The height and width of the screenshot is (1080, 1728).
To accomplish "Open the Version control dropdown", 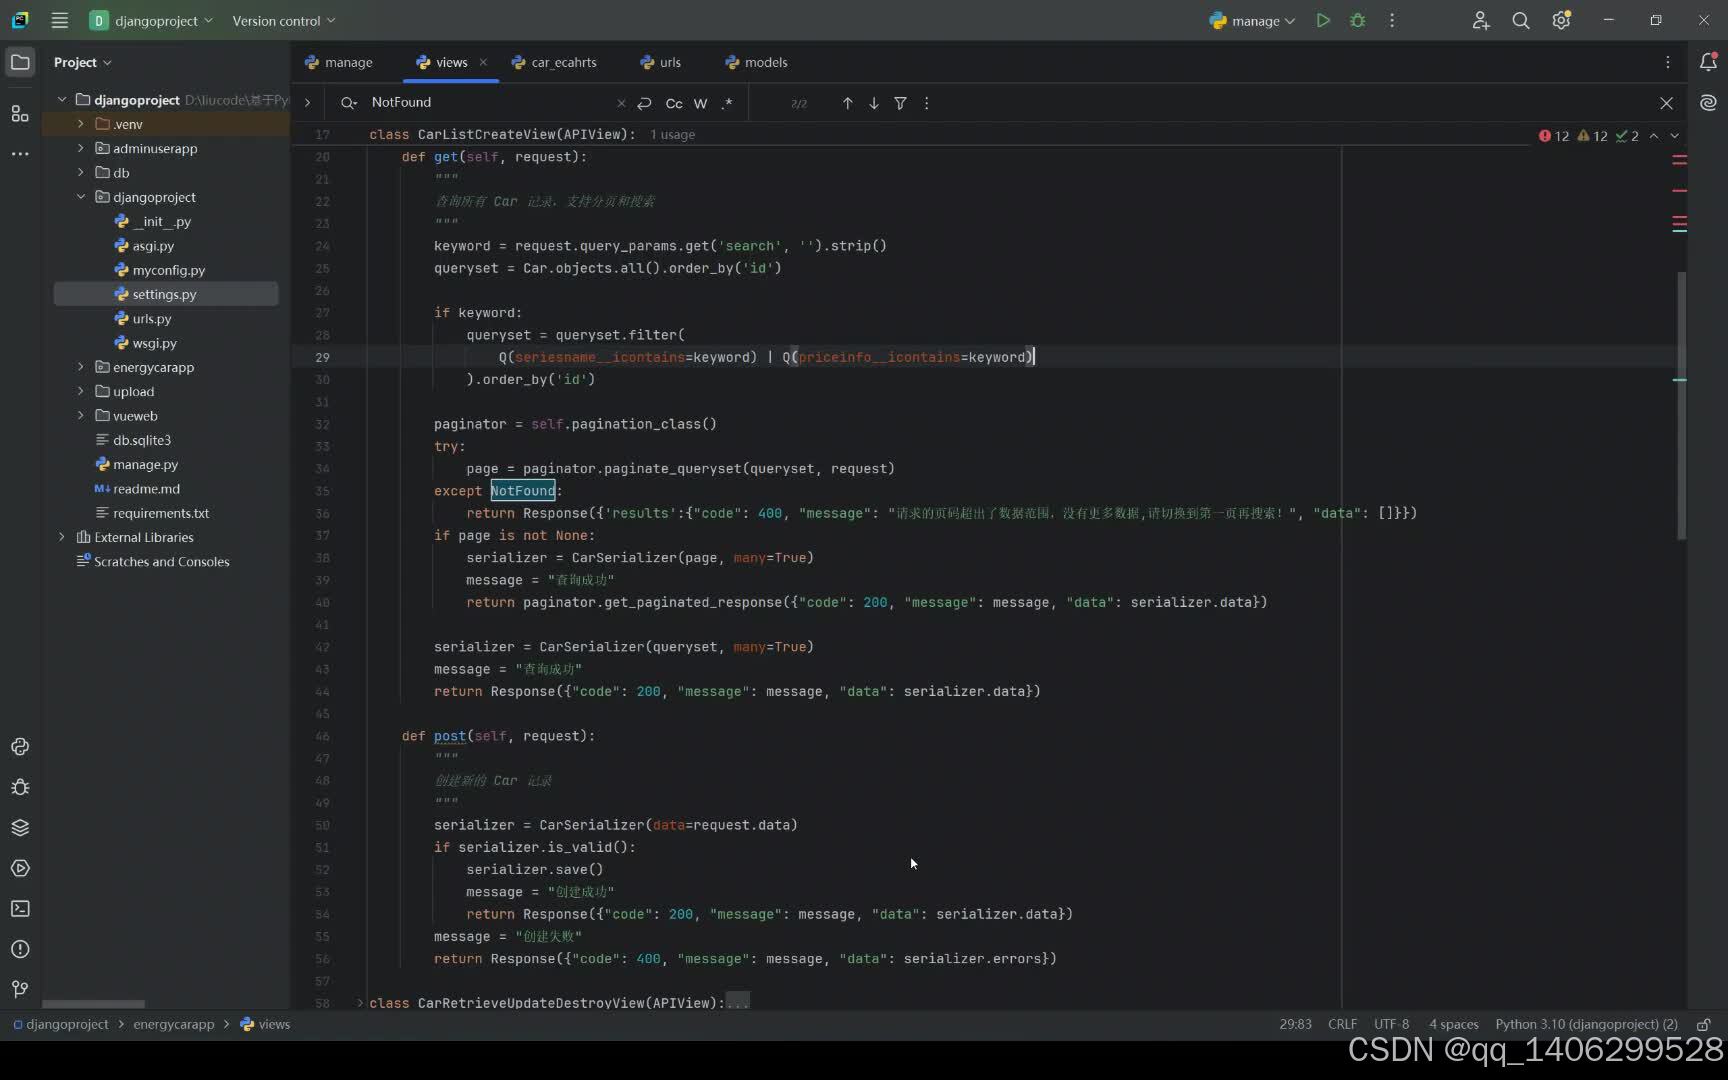I will tap(284, 20).
